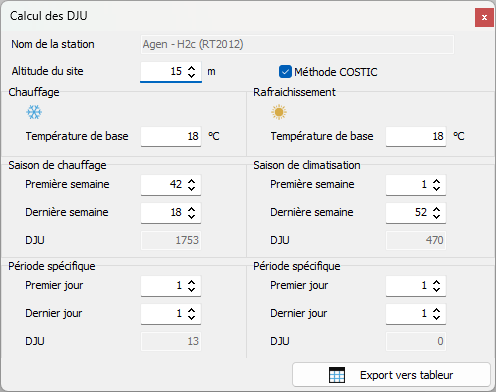Decrease cooling Dernière semaine value
This screenshot has width=496, height=392.
[436, 216]
